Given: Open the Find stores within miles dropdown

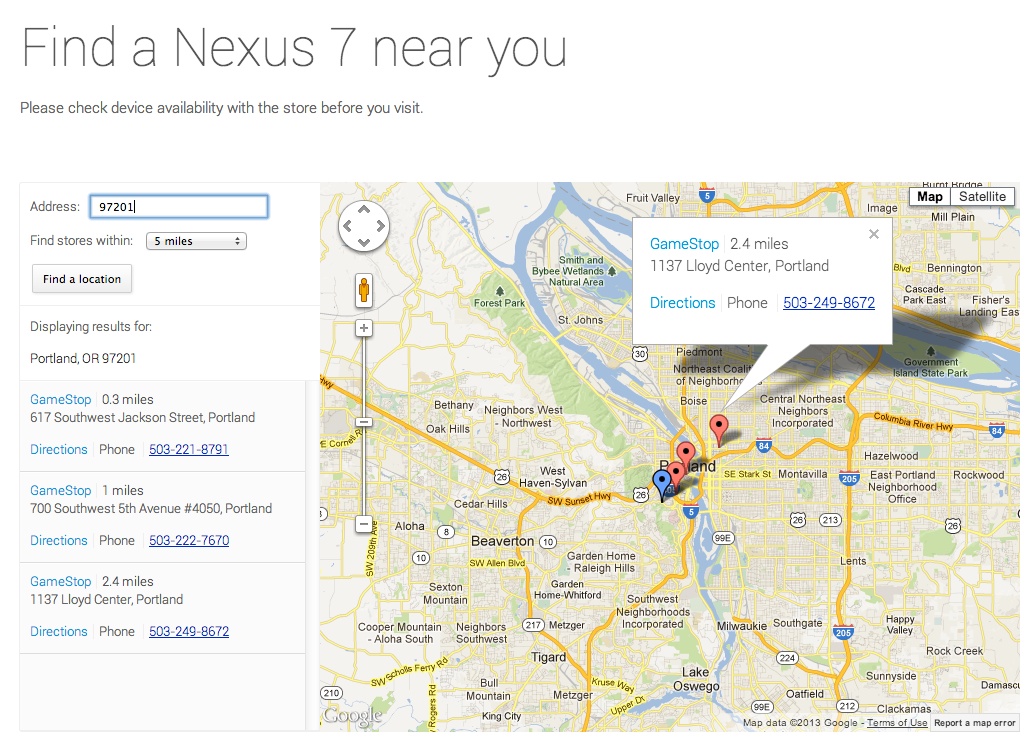Looking at the screenshot, I should (x=196, y=242).
